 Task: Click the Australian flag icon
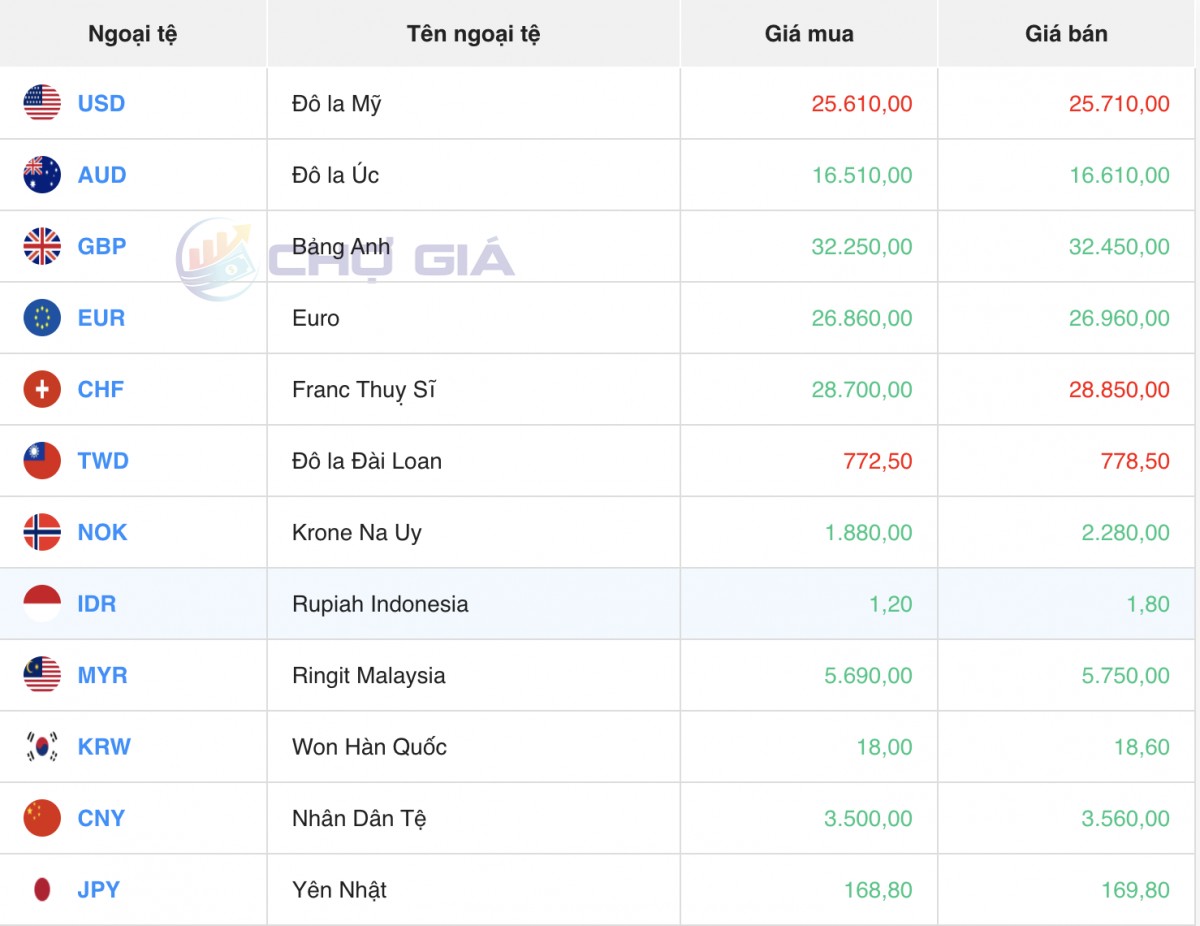pos(42,175)
